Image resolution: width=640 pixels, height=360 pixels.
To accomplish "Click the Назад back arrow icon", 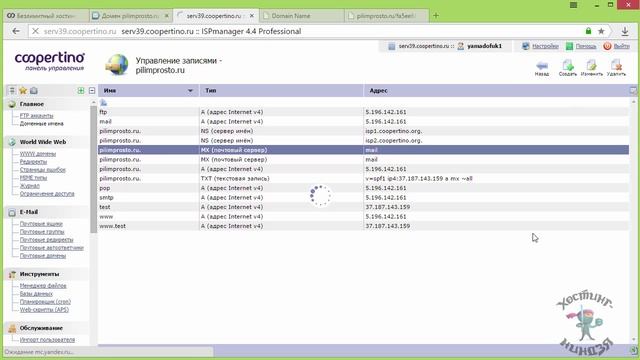I will click(542, 66).
